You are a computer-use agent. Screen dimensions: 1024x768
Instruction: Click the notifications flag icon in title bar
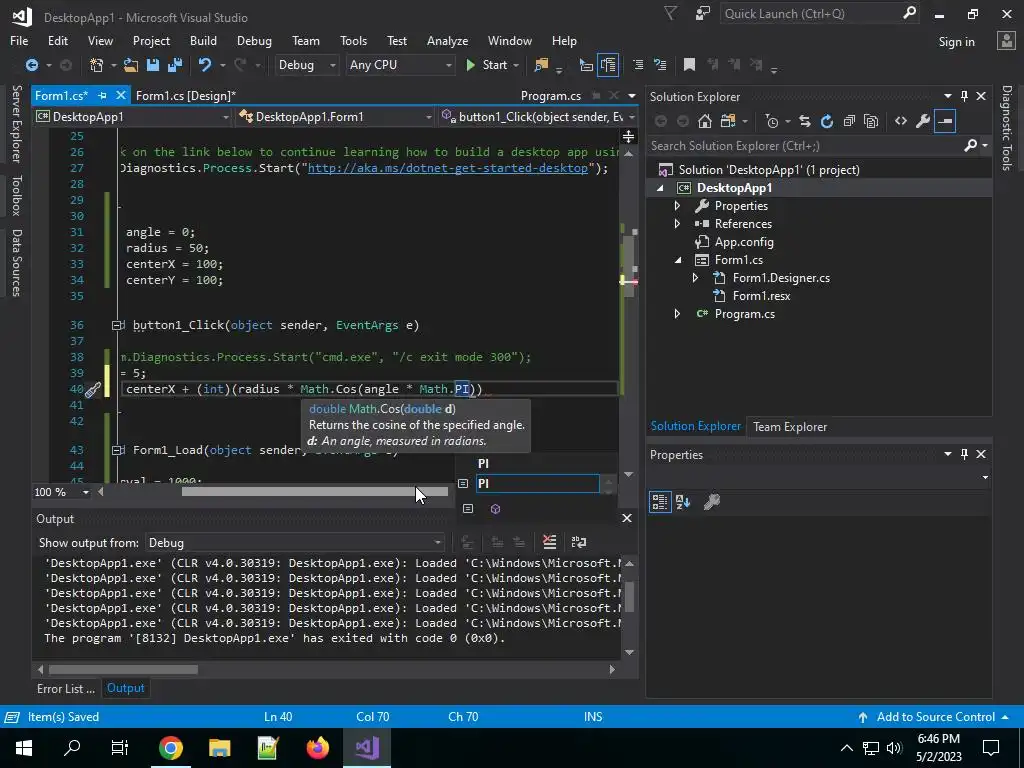[671, 13]
